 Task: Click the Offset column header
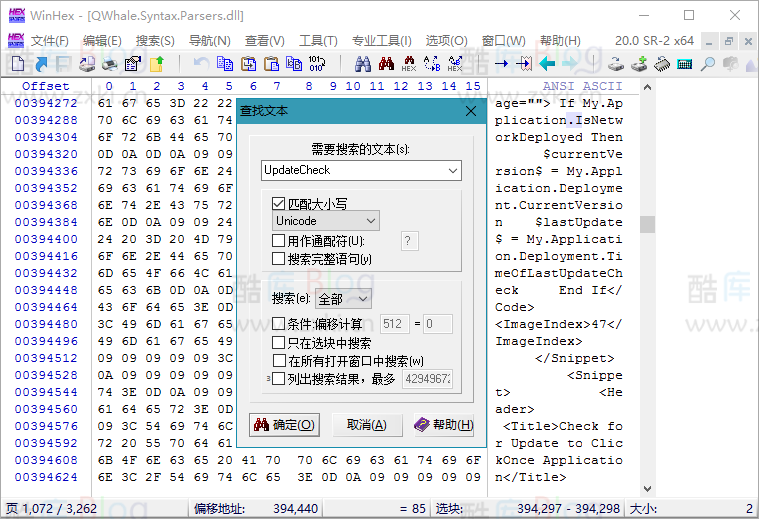click(46, 86)
